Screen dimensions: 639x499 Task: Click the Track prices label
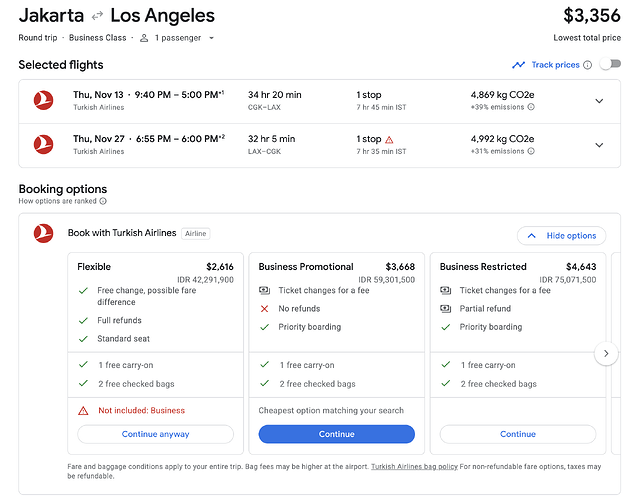click(555, 65)
